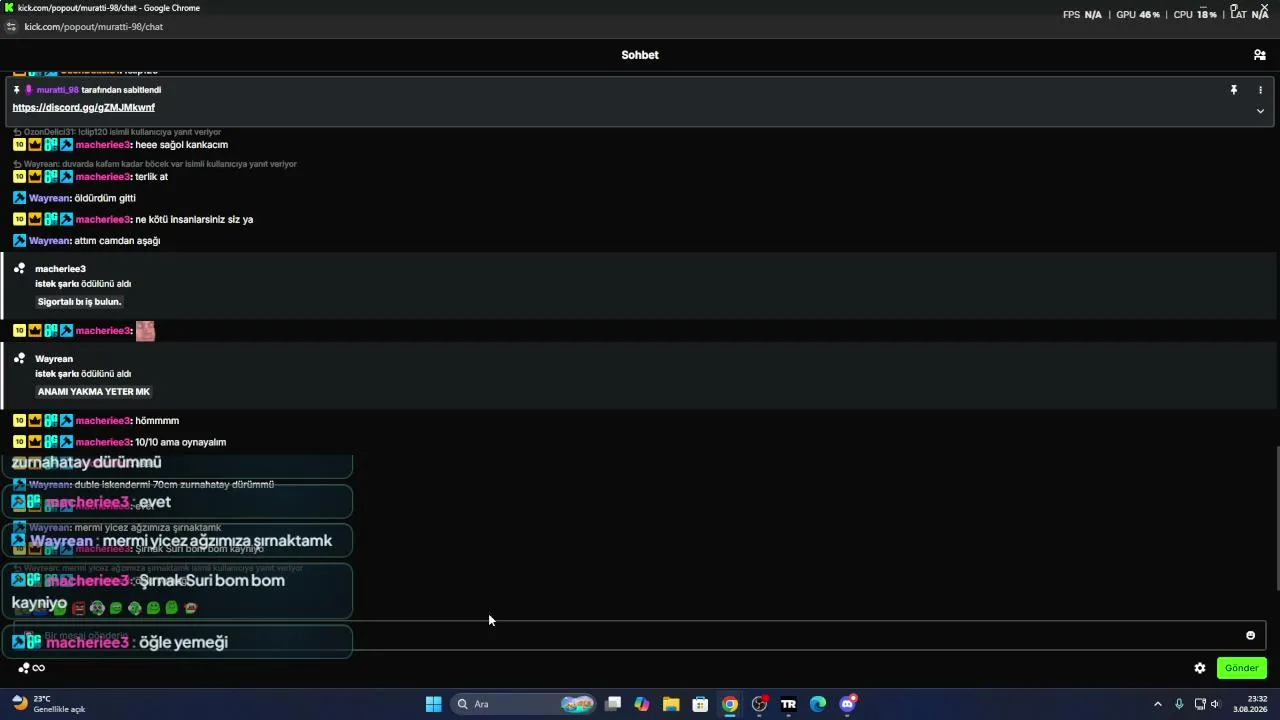Open Microsoft Edge from the taskbar
Viewport: 1280px width, 720px height.
pyautogui.click(x=818, y=704)
